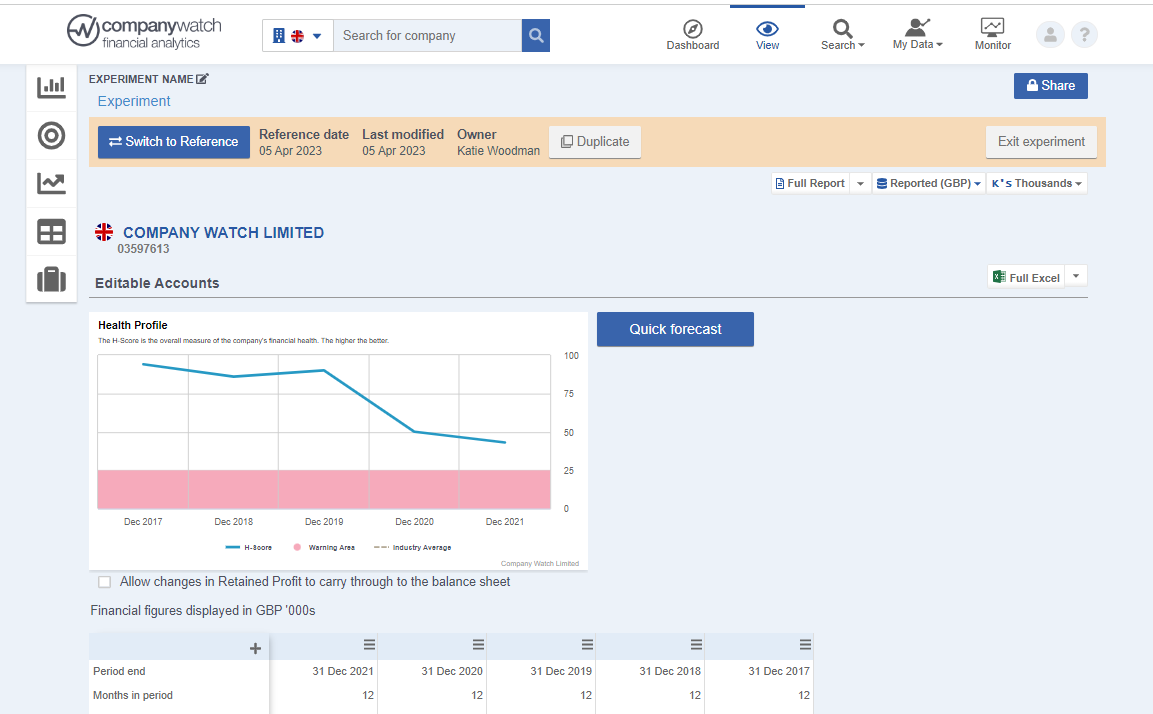Image resolution: width=1153 pixels, height=714 pixels.
Task: Open the trend line chart sidebar icon
Action: (x=51, y=183)
